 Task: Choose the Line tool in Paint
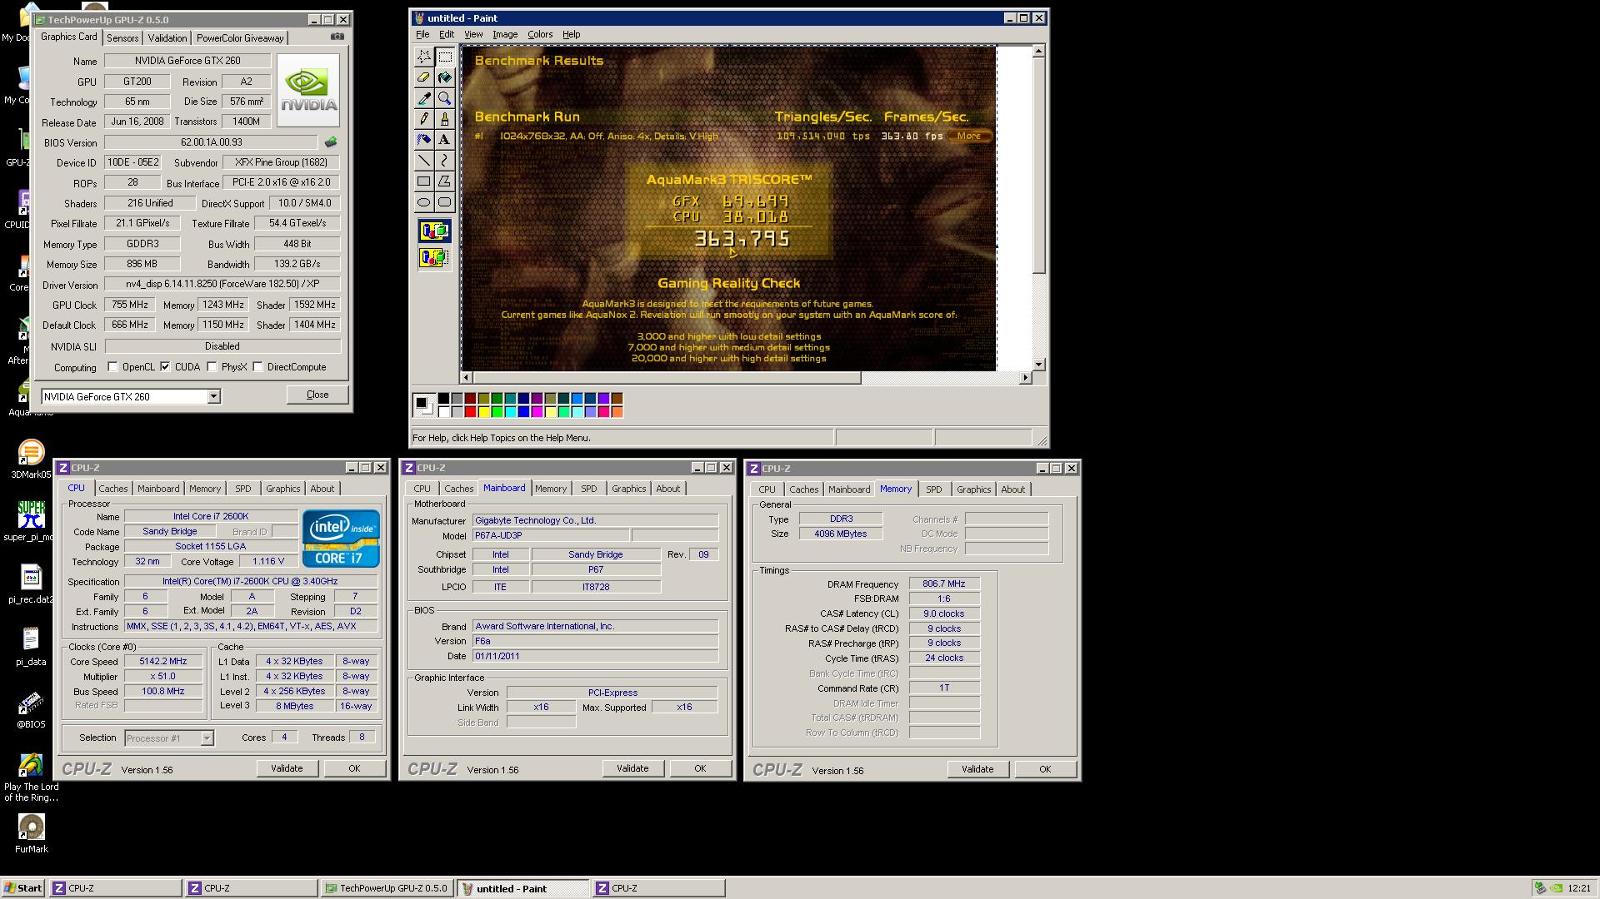424,160
